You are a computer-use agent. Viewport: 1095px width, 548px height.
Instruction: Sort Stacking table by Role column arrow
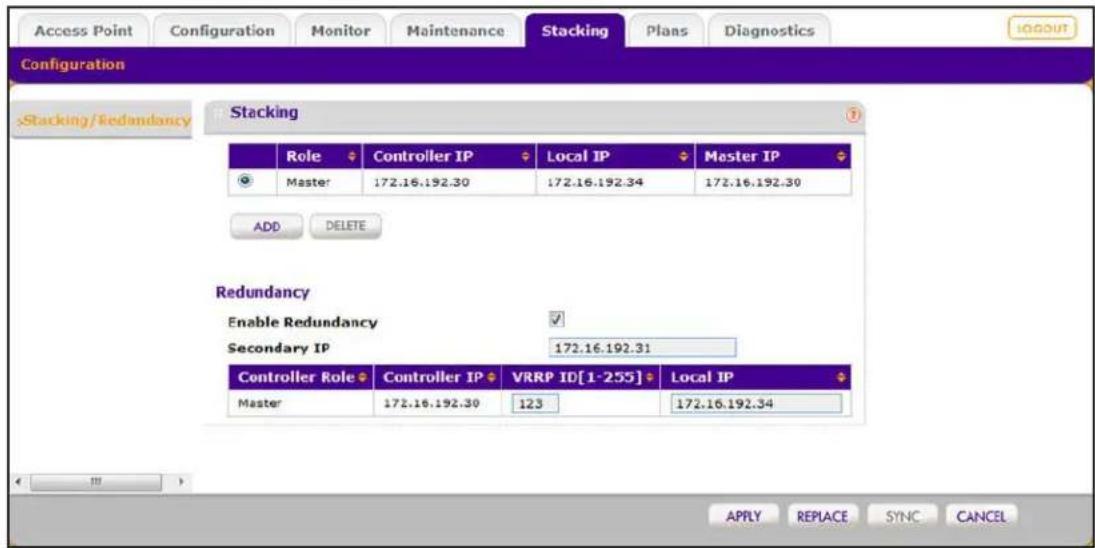tap(352, 157)
